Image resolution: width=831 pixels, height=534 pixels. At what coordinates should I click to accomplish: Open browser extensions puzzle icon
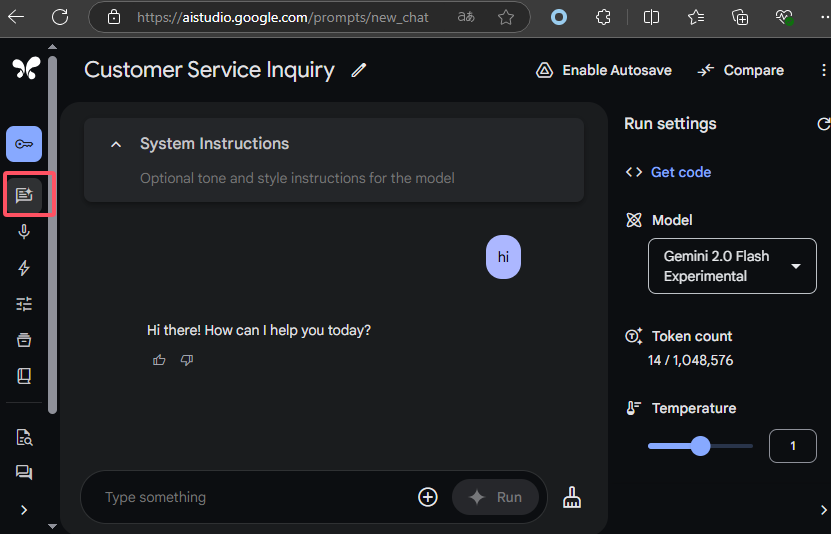(603, 17)
